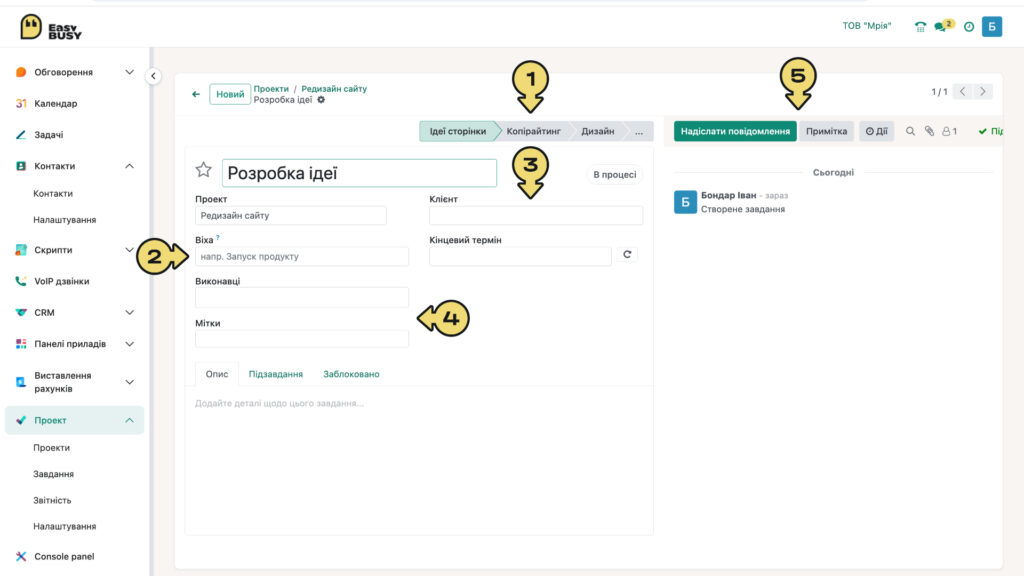Open user avatar menu "Б" in header

click(991, 27)
